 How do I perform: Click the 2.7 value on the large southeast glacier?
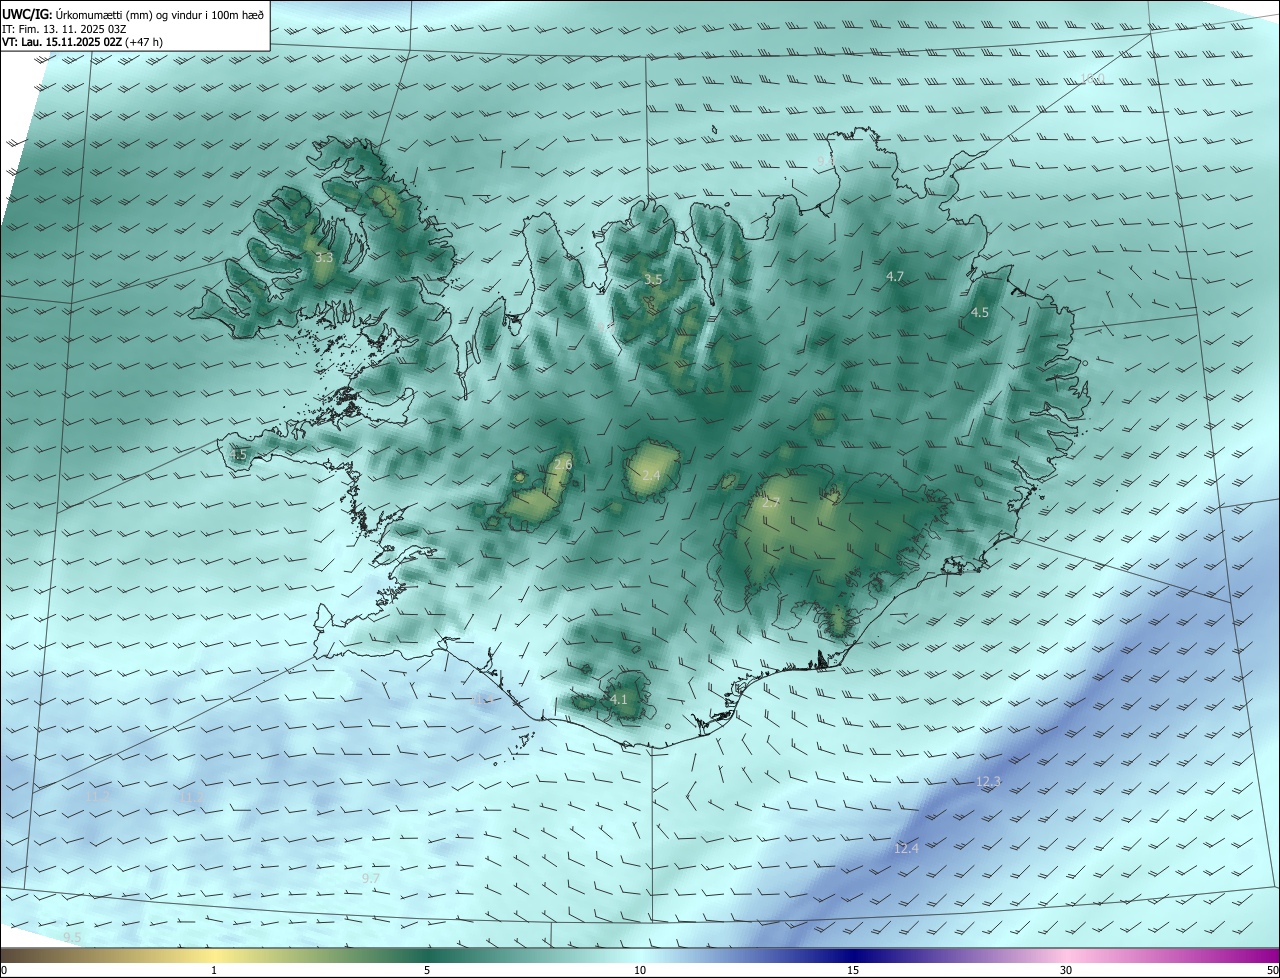[770, 503]
